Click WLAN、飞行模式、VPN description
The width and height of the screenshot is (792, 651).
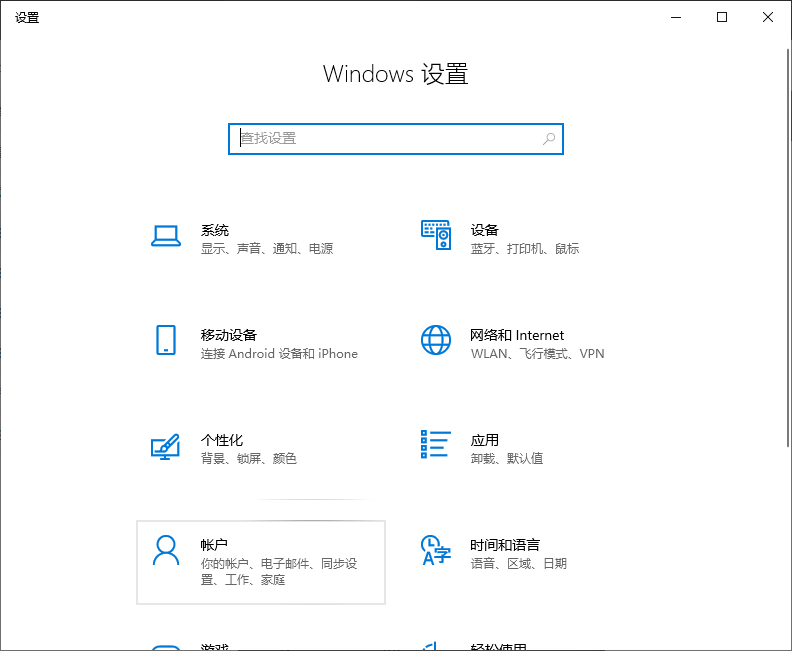click(537, 354)
